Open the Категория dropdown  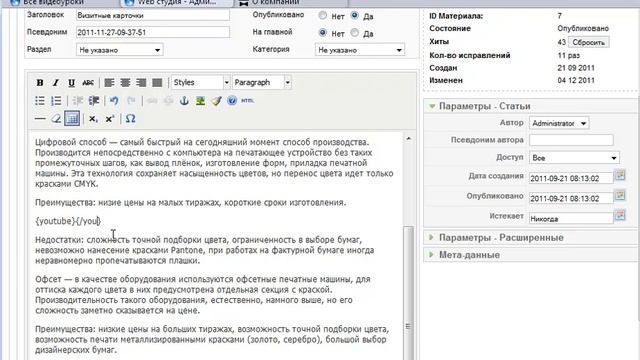(x=360, y=50)
